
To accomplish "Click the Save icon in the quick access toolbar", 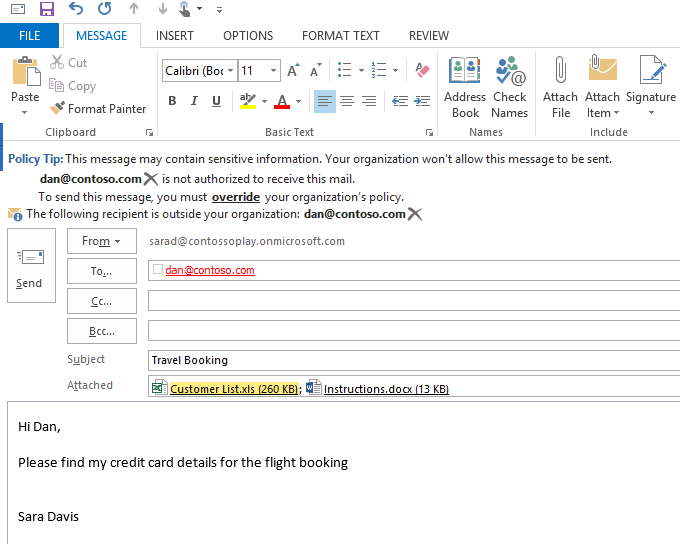I will coord(46,9).
